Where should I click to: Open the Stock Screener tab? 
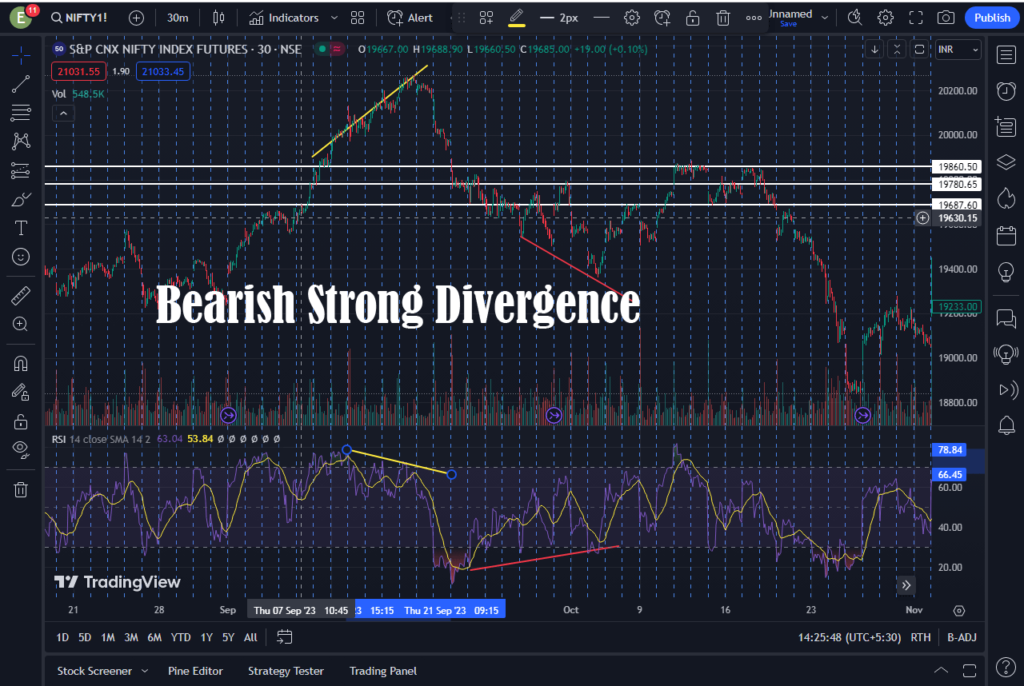click(94, 671)
